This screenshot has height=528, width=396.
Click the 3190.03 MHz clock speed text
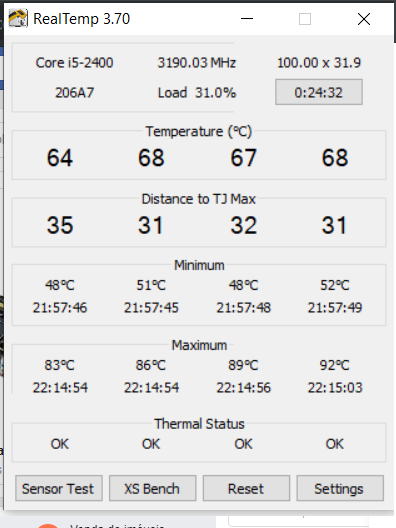pos(197,63)
